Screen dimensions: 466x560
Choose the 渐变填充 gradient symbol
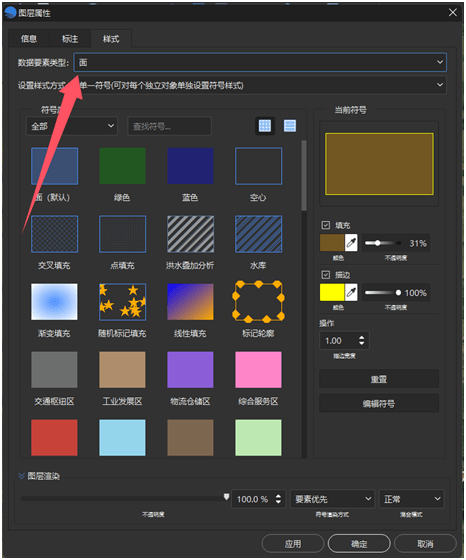tap(54, 302)
